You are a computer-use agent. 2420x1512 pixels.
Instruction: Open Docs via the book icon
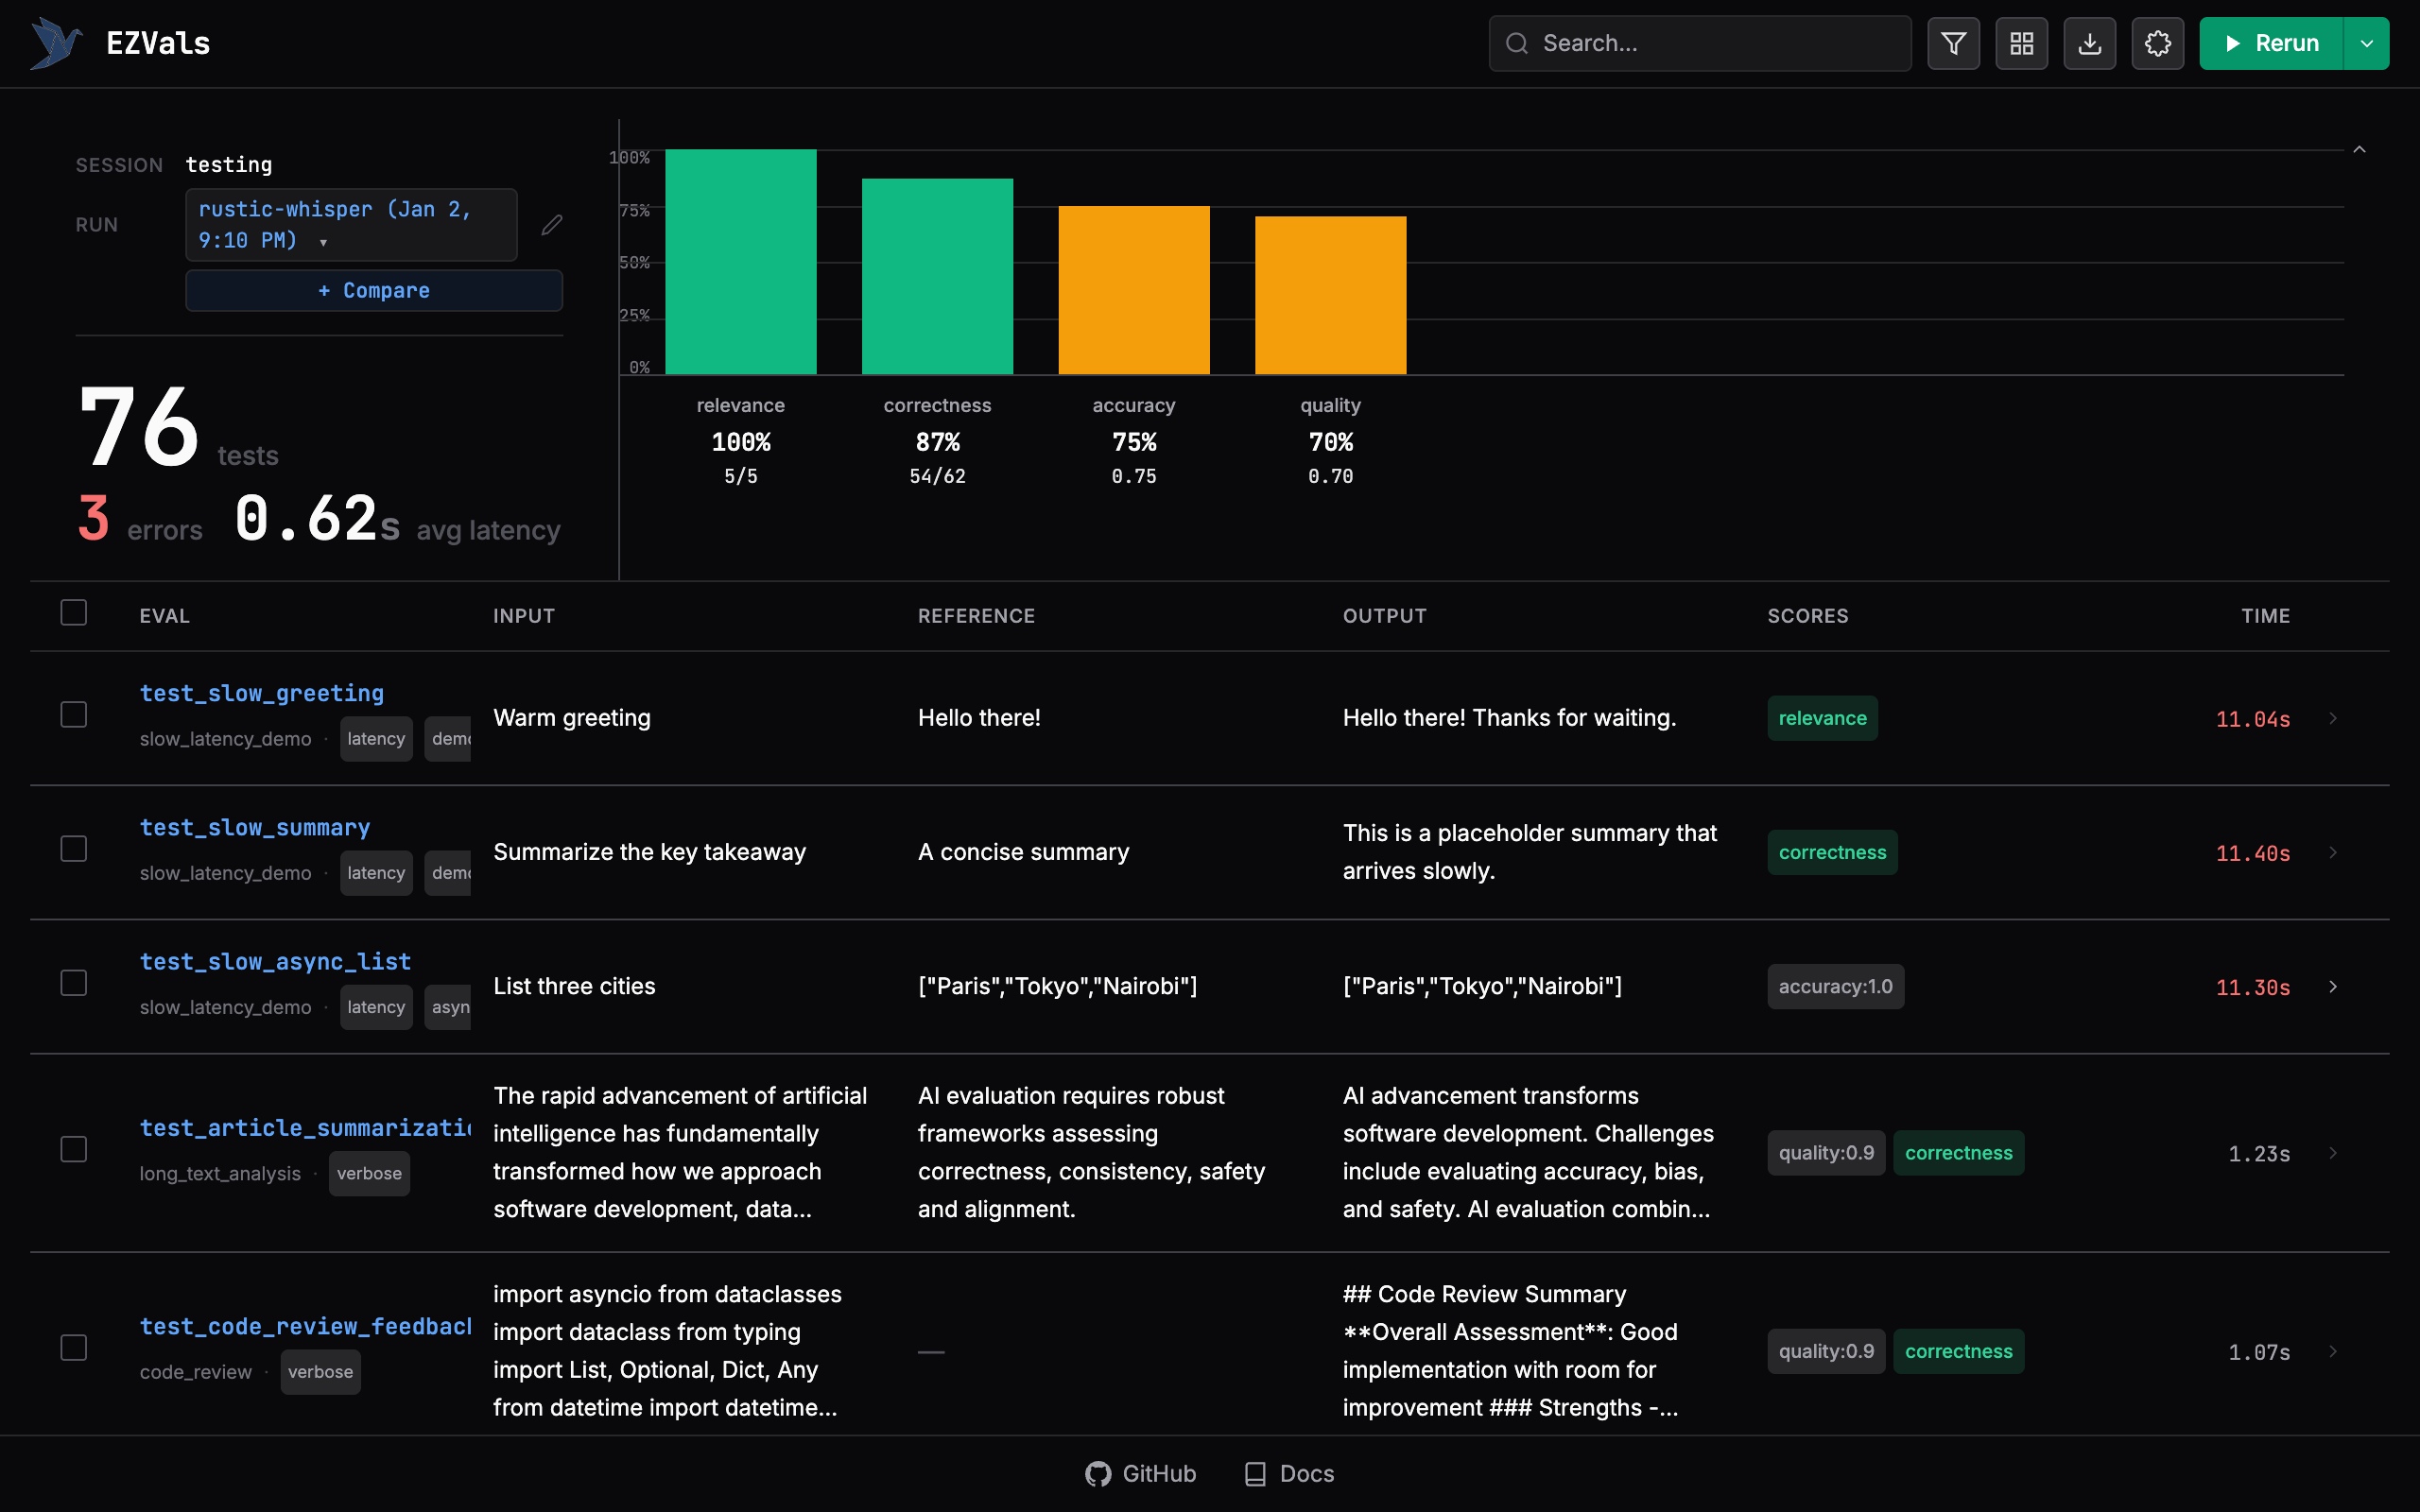click(1254, 1473)
